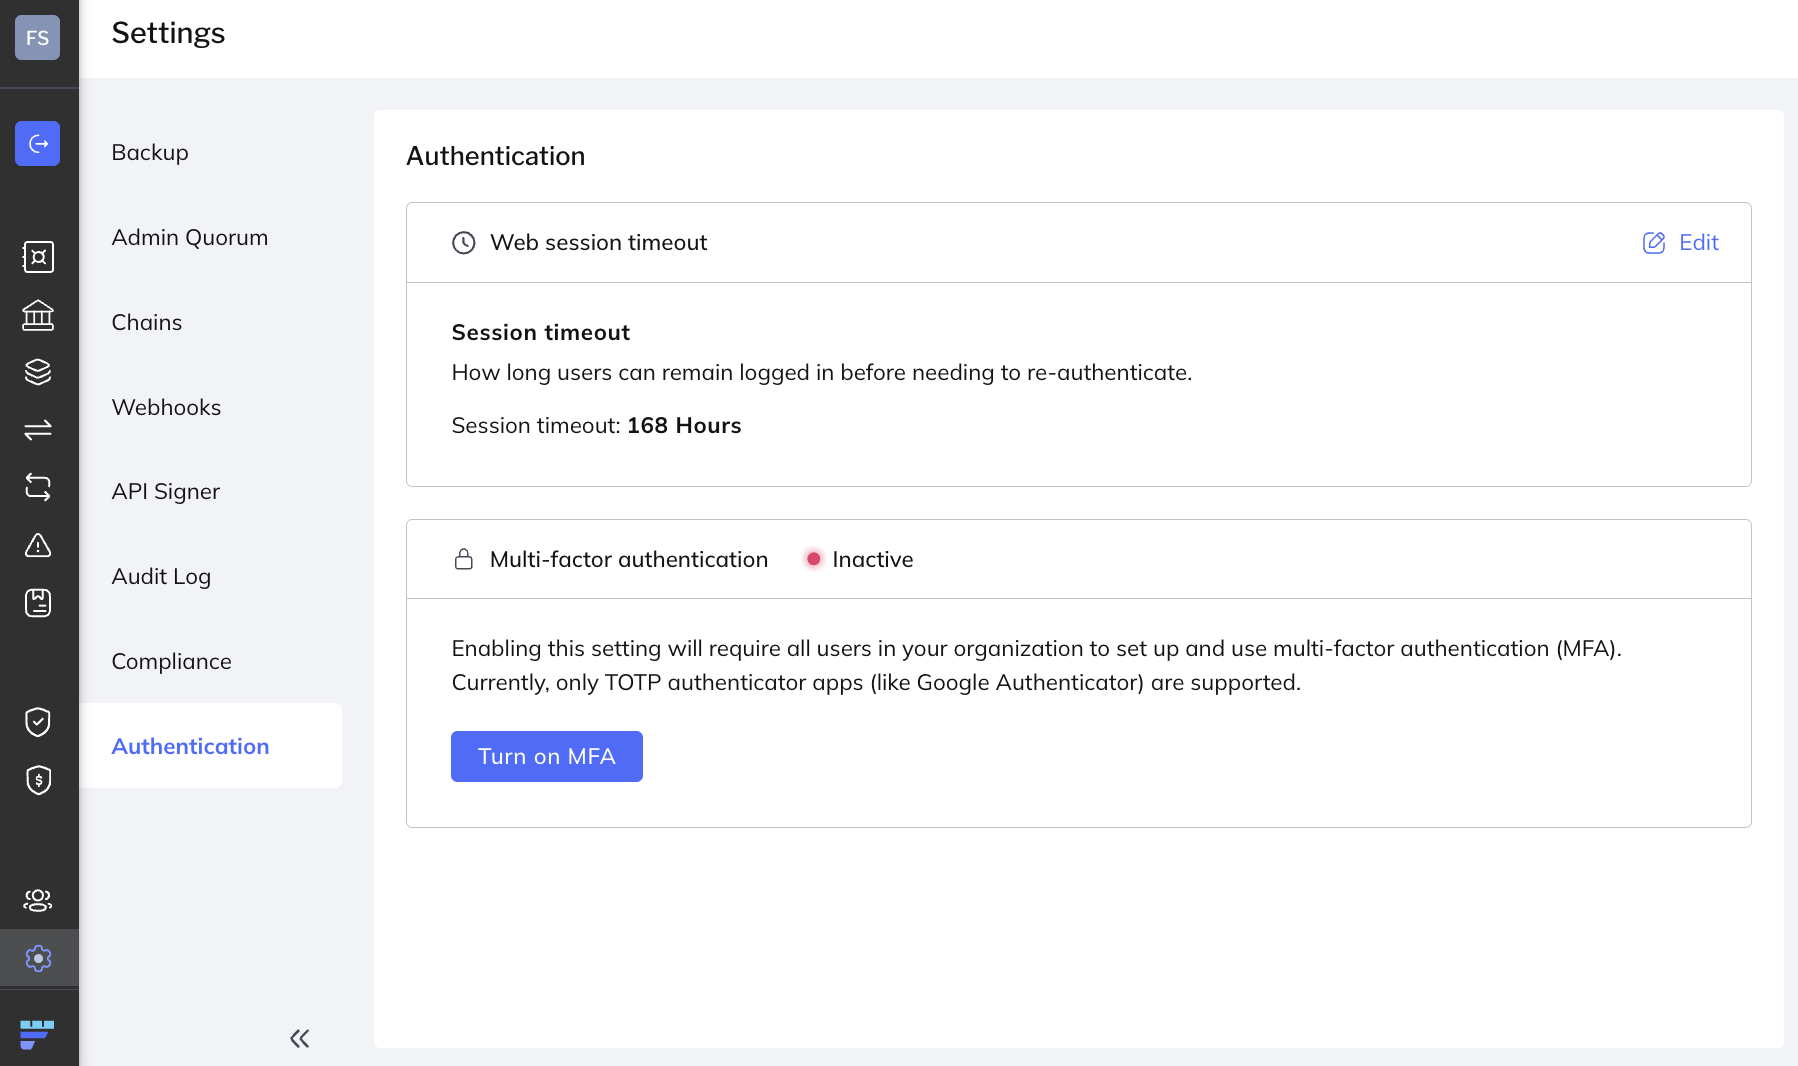Open the warning triangle alerts icon
Image resolution: width=1798 pixels, height=1066 pixels.
[38, 545]
